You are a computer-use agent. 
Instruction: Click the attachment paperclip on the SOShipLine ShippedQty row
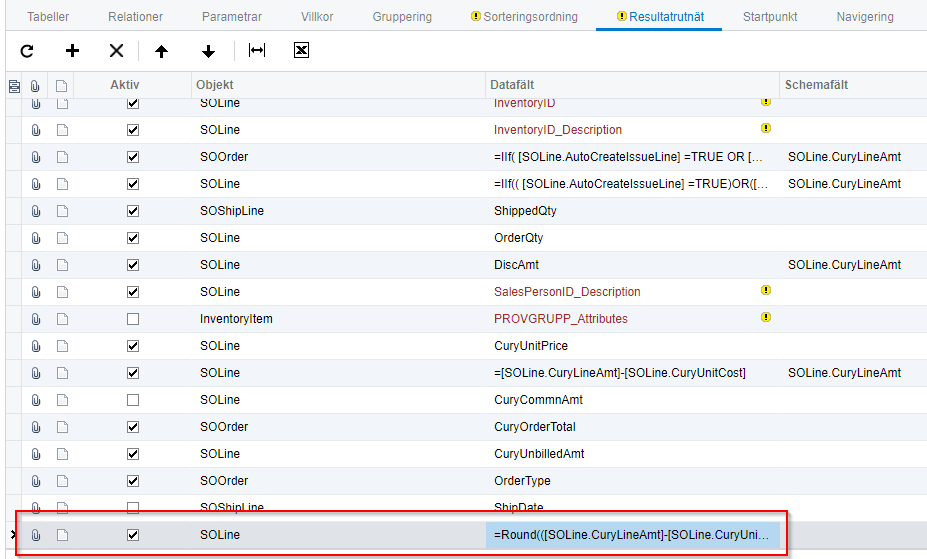click(x=36, y=211)
